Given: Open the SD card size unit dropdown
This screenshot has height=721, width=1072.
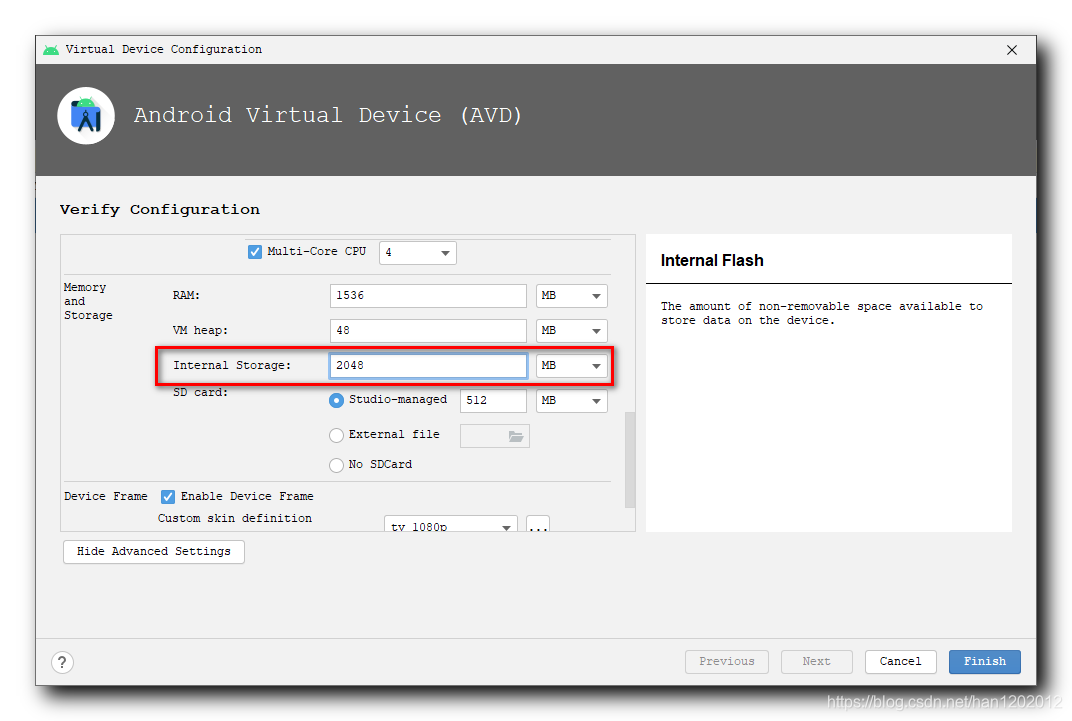Looking at the screenshot, I should click(572, 400).
